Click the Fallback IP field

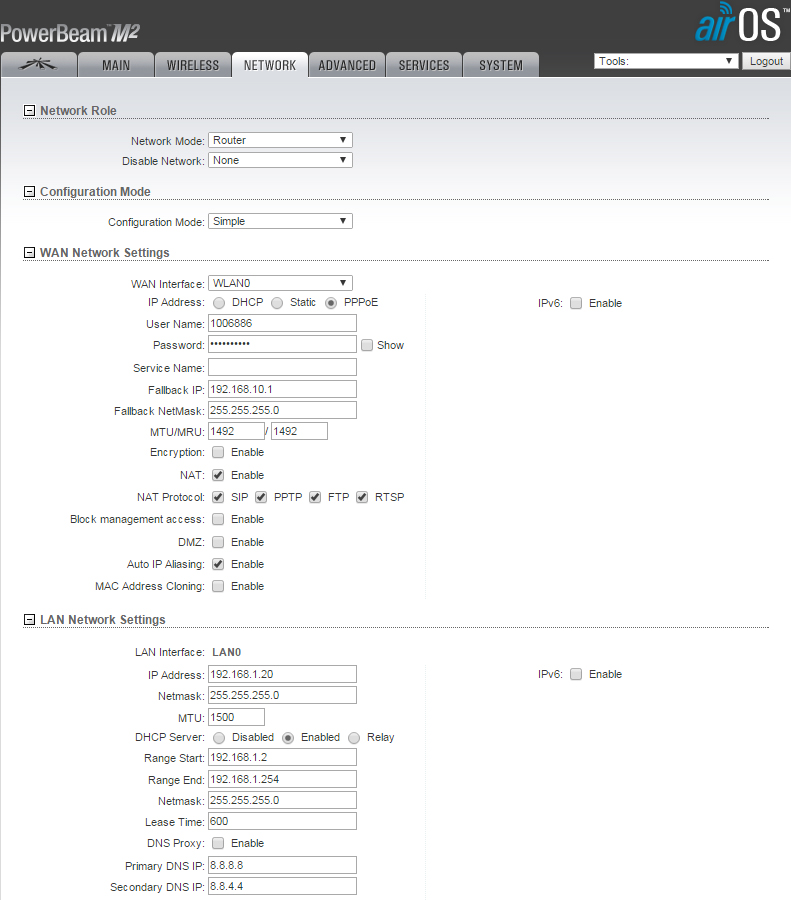[282, 389]
